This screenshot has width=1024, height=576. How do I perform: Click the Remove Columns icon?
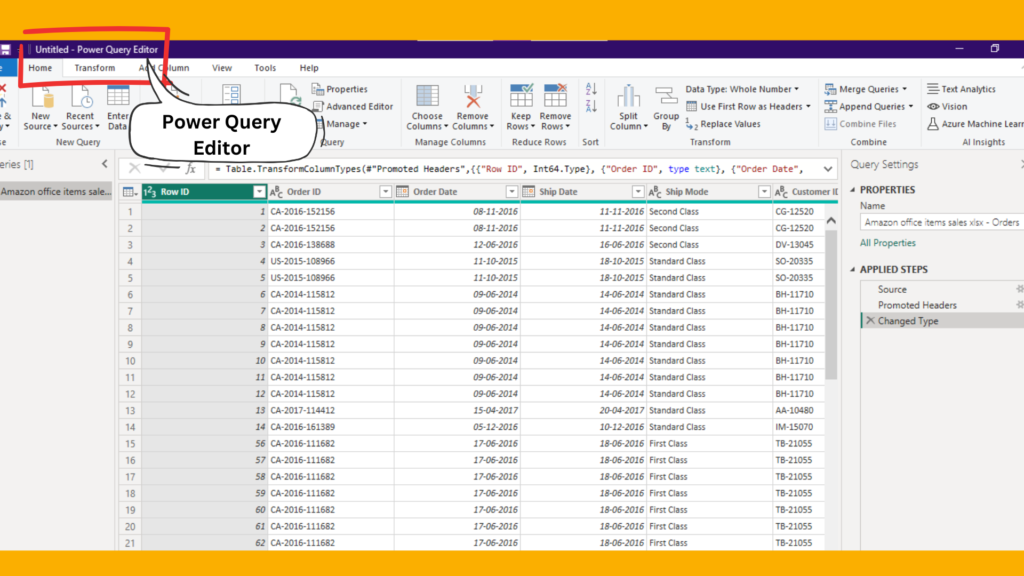pos(473,108)
